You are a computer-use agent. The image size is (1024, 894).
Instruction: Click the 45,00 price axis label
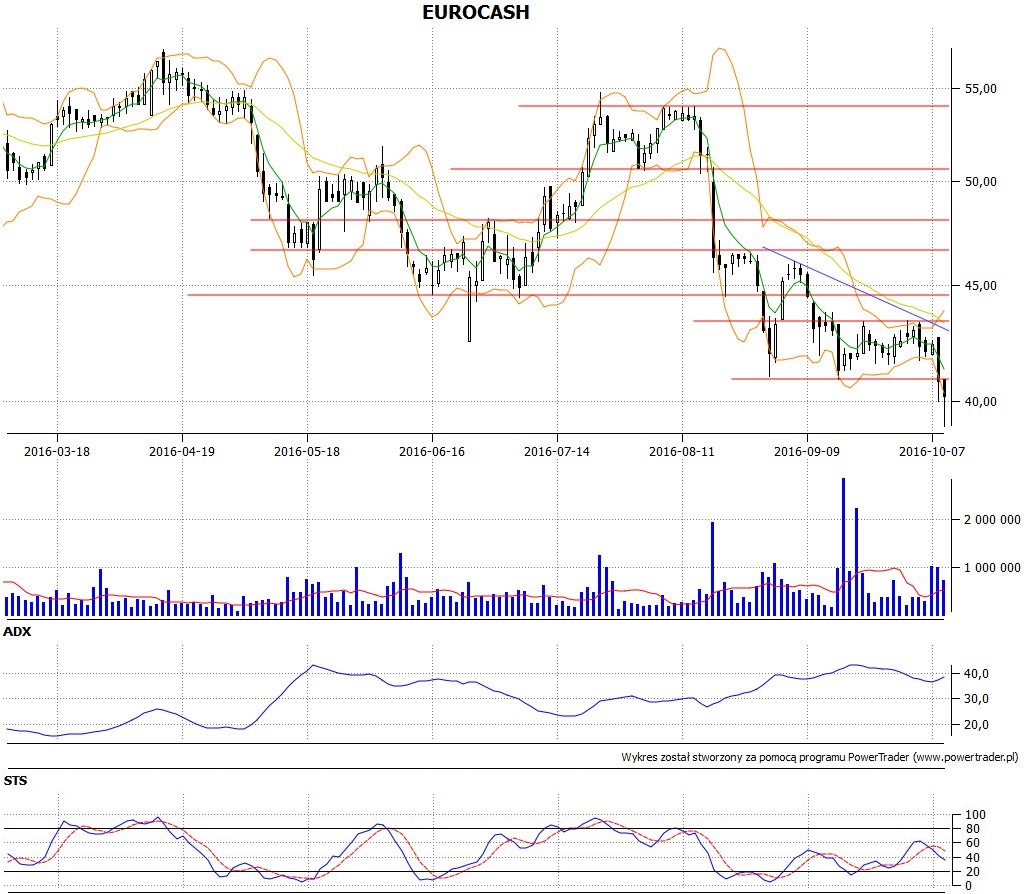pos(981,285)
